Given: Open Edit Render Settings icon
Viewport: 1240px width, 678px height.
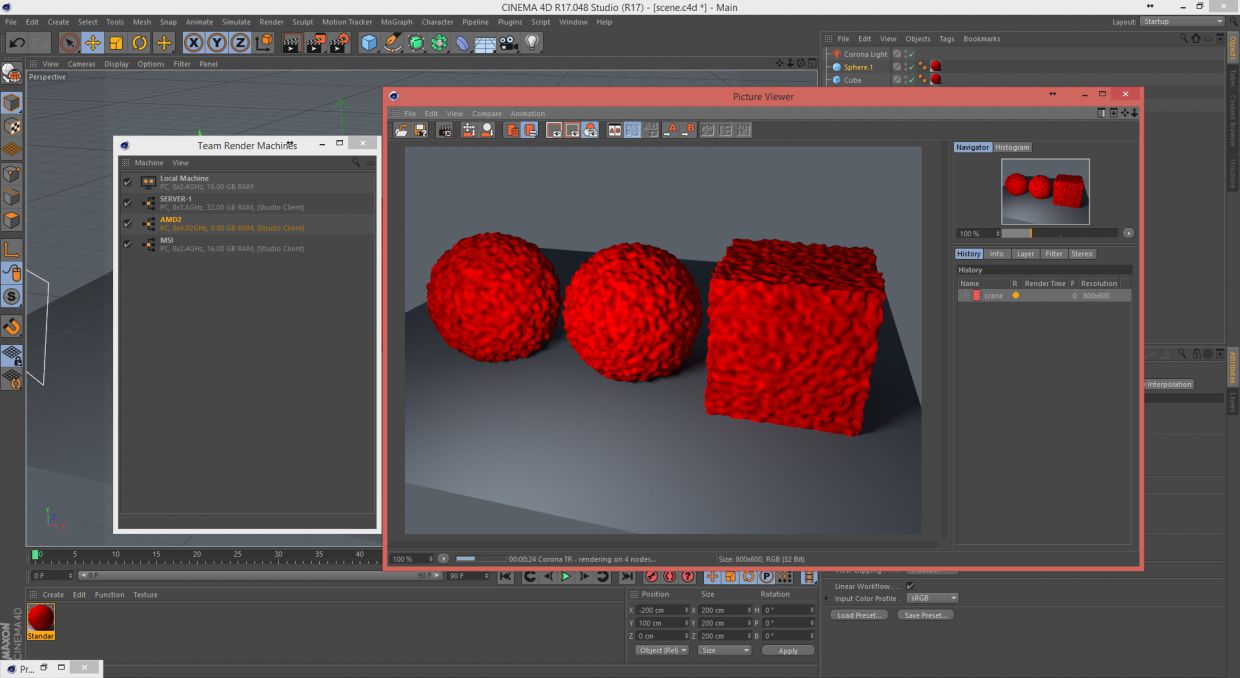Looking at the screenshot, I should 339,42.
